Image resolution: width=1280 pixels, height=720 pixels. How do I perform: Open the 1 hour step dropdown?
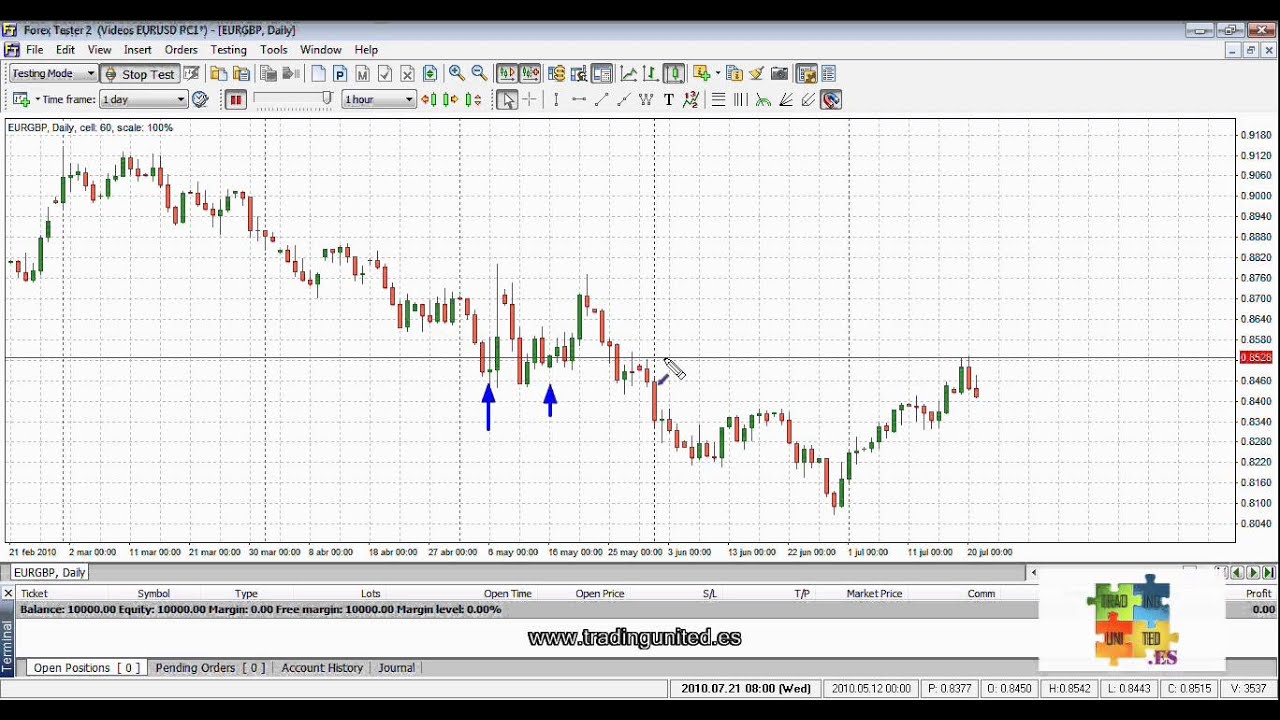point(378,99)
